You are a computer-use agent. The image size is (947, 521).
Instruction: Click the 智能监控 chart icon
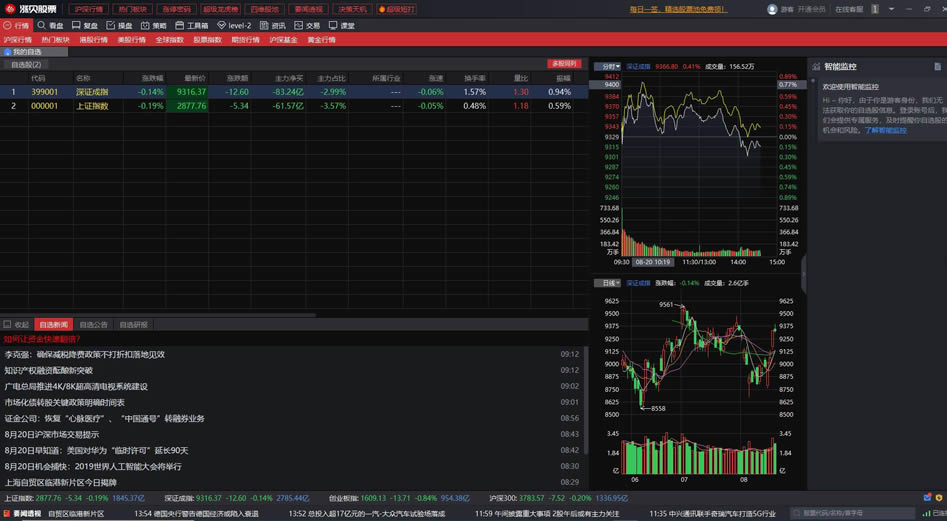coord(816,66)
